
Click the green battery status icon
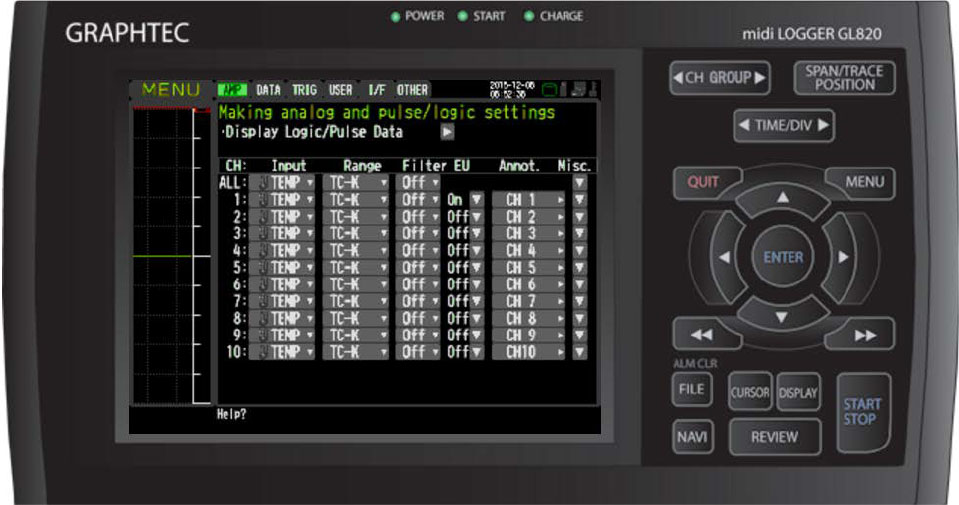[x=549, y=90]
